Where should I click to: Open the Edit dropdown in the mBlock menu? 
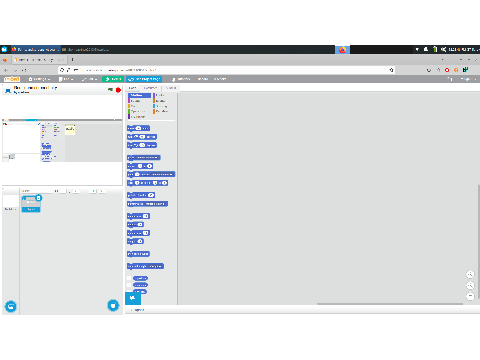[x=89, y=79]
